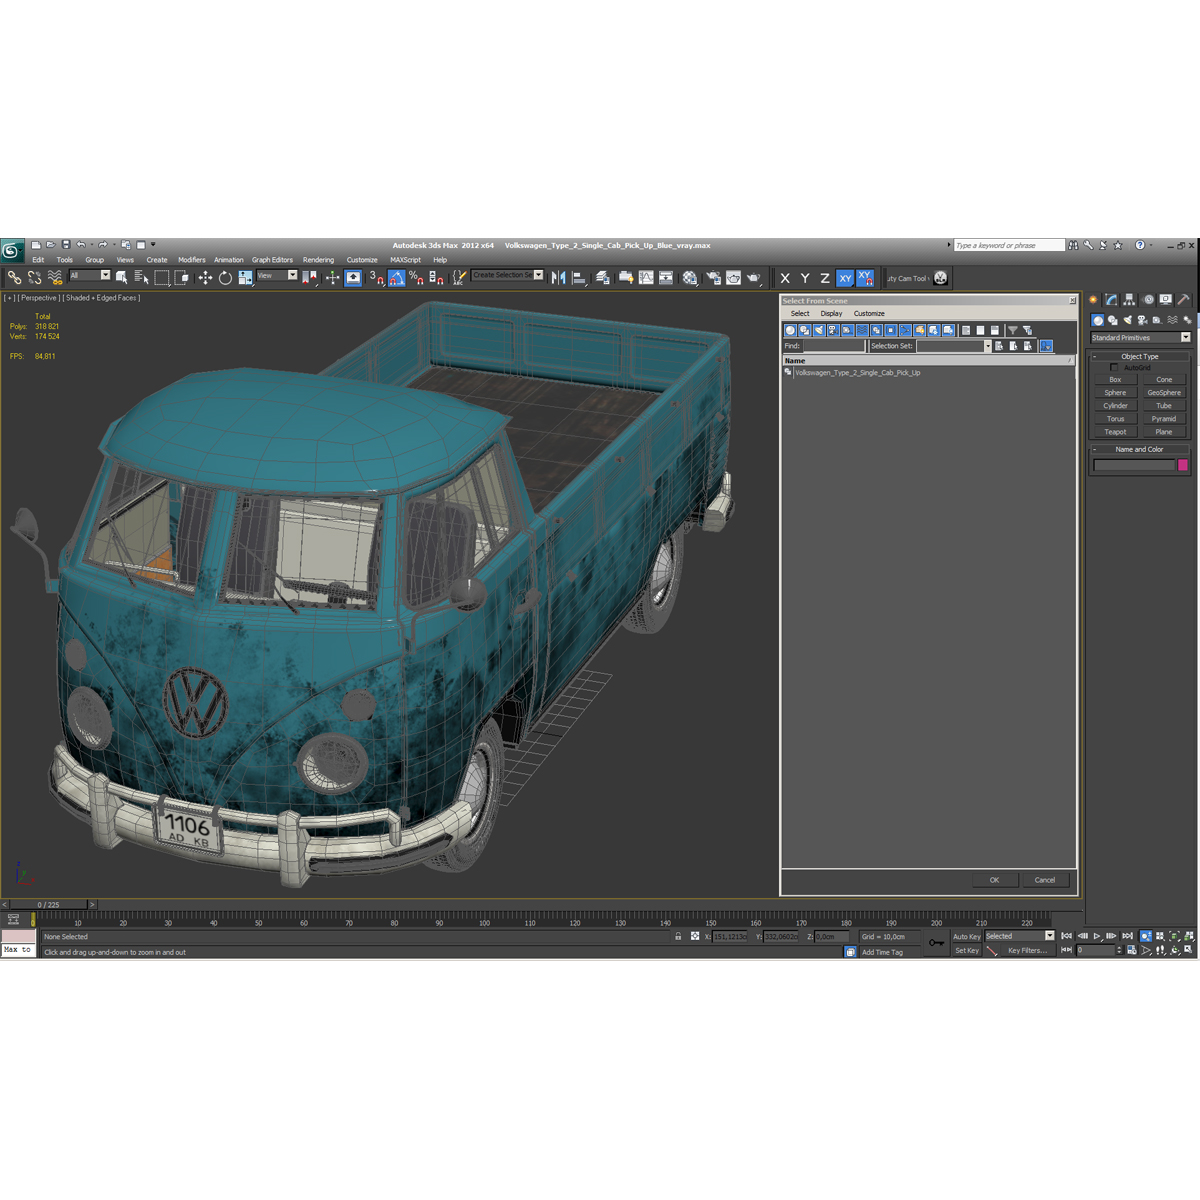Toggle Display Geometry filter in Select From Scene
1200x1200 pixels.
[790, 330]
